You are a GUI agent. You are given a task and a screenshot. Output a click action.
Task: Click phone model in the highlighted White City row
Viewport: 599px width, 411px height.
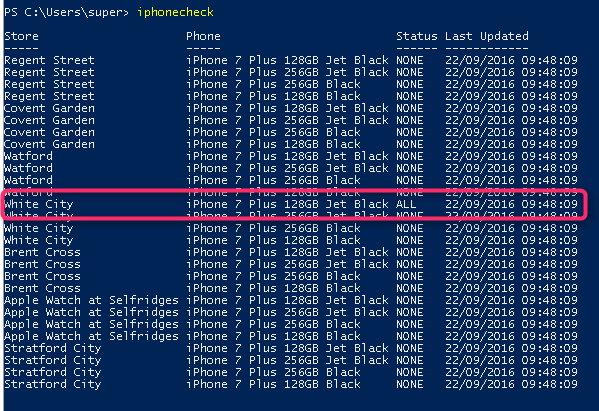point(287,204)
